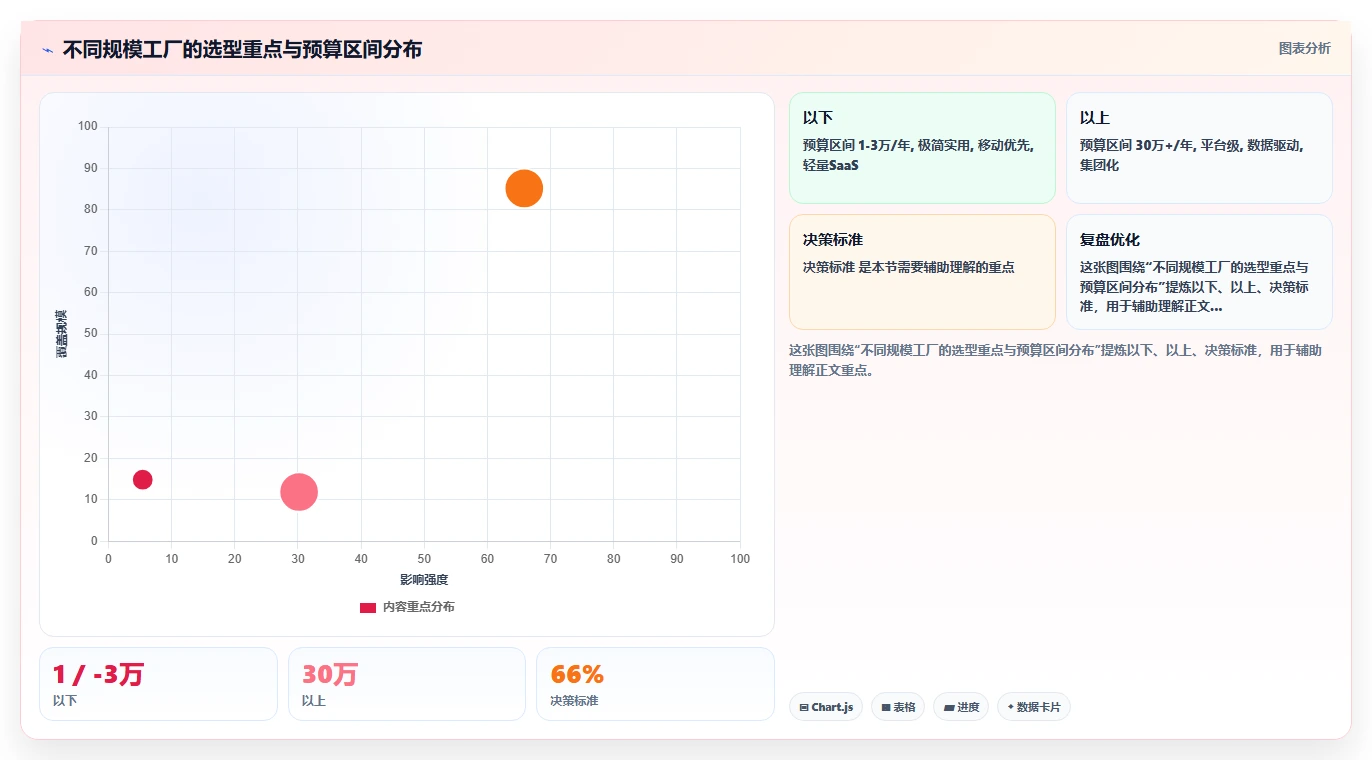Toggle the 内容重点分布 legend swatch
The image size is (1372, 760).
368,607
